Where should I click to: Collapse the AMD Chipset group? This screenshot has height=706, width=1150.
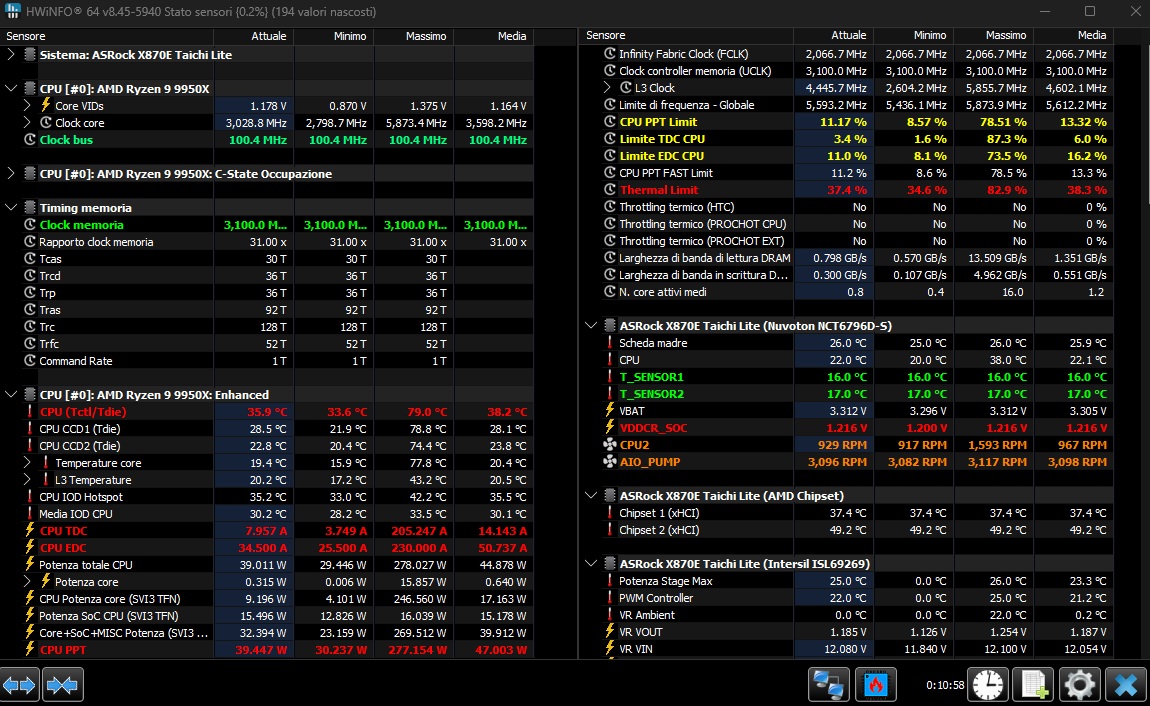click(x=590, y=496)
